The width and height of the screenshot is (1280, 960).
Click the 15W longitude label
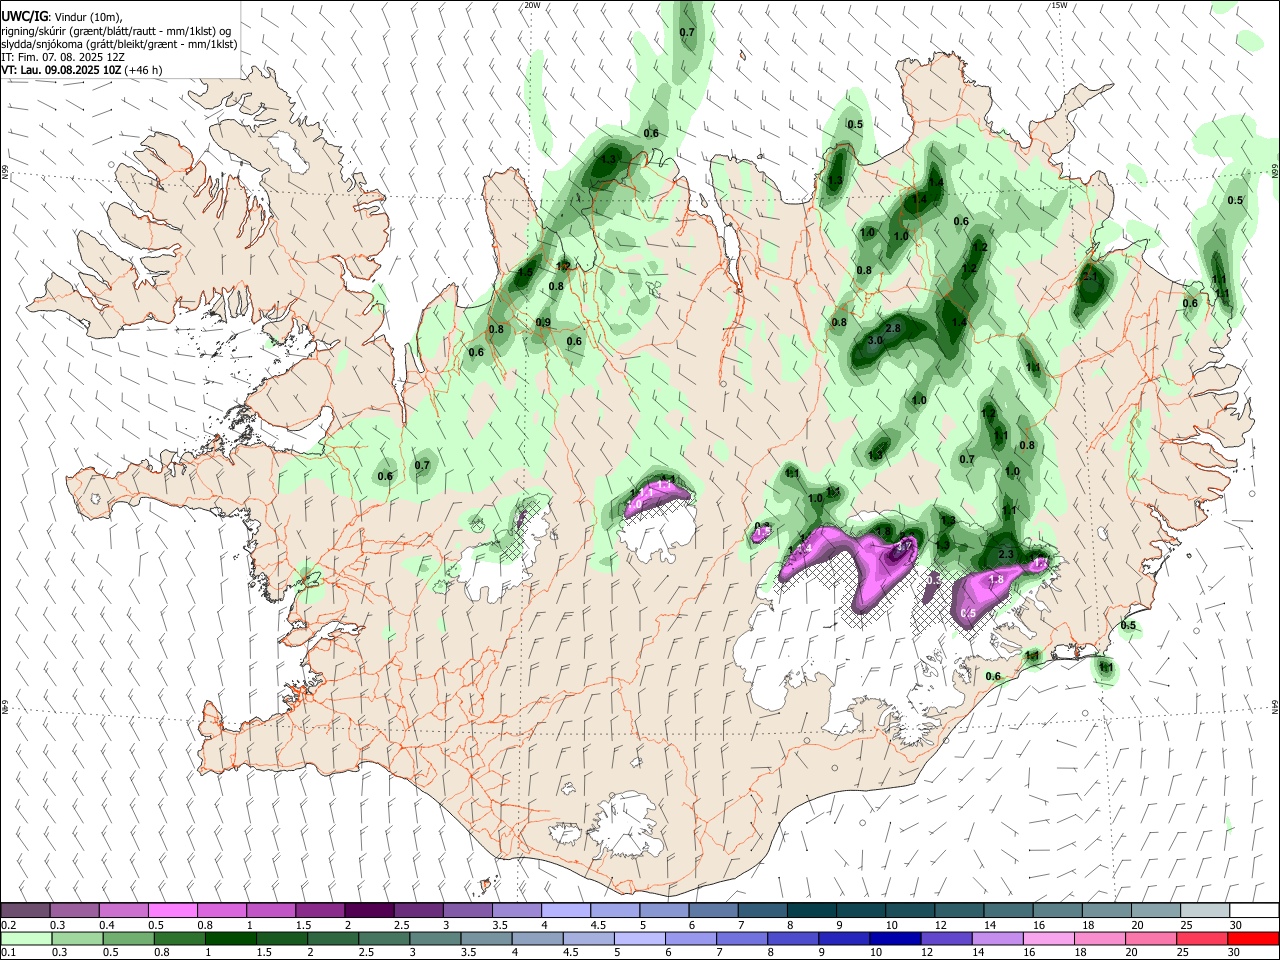[1059, 5]
